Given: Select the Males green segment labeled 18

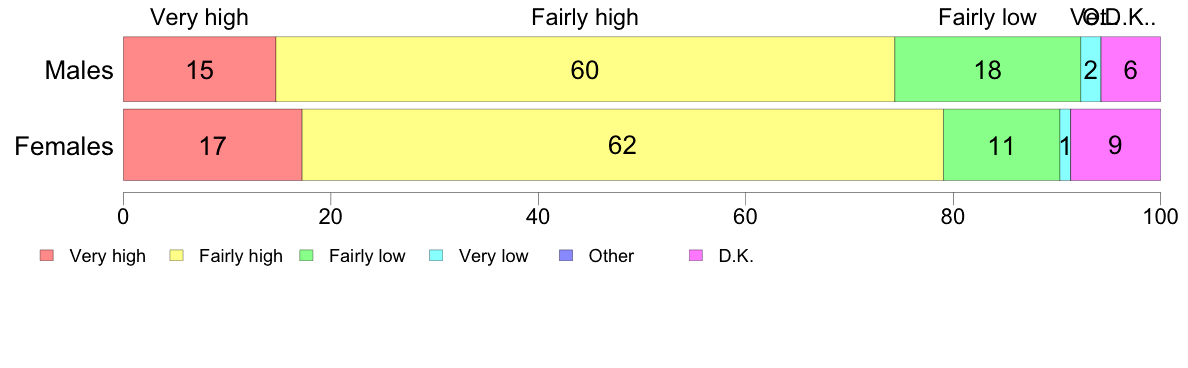Looking at the screenshot, I should pos(987,69).
